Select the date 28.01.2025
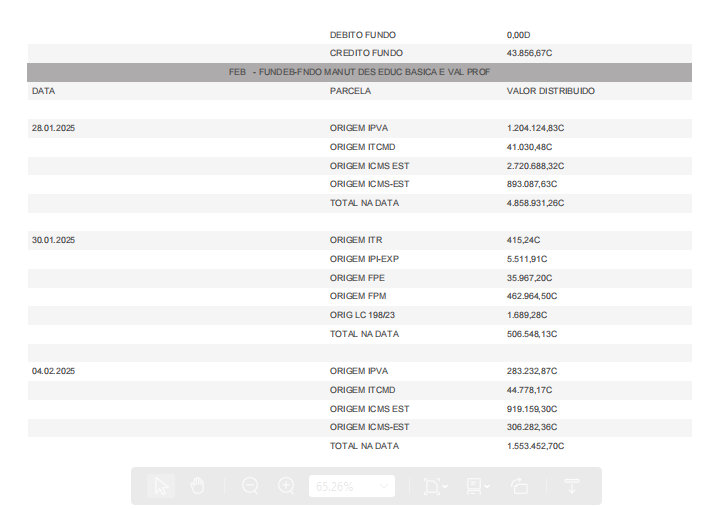Viewport: 721px width, 509px height. click(53, 129)
